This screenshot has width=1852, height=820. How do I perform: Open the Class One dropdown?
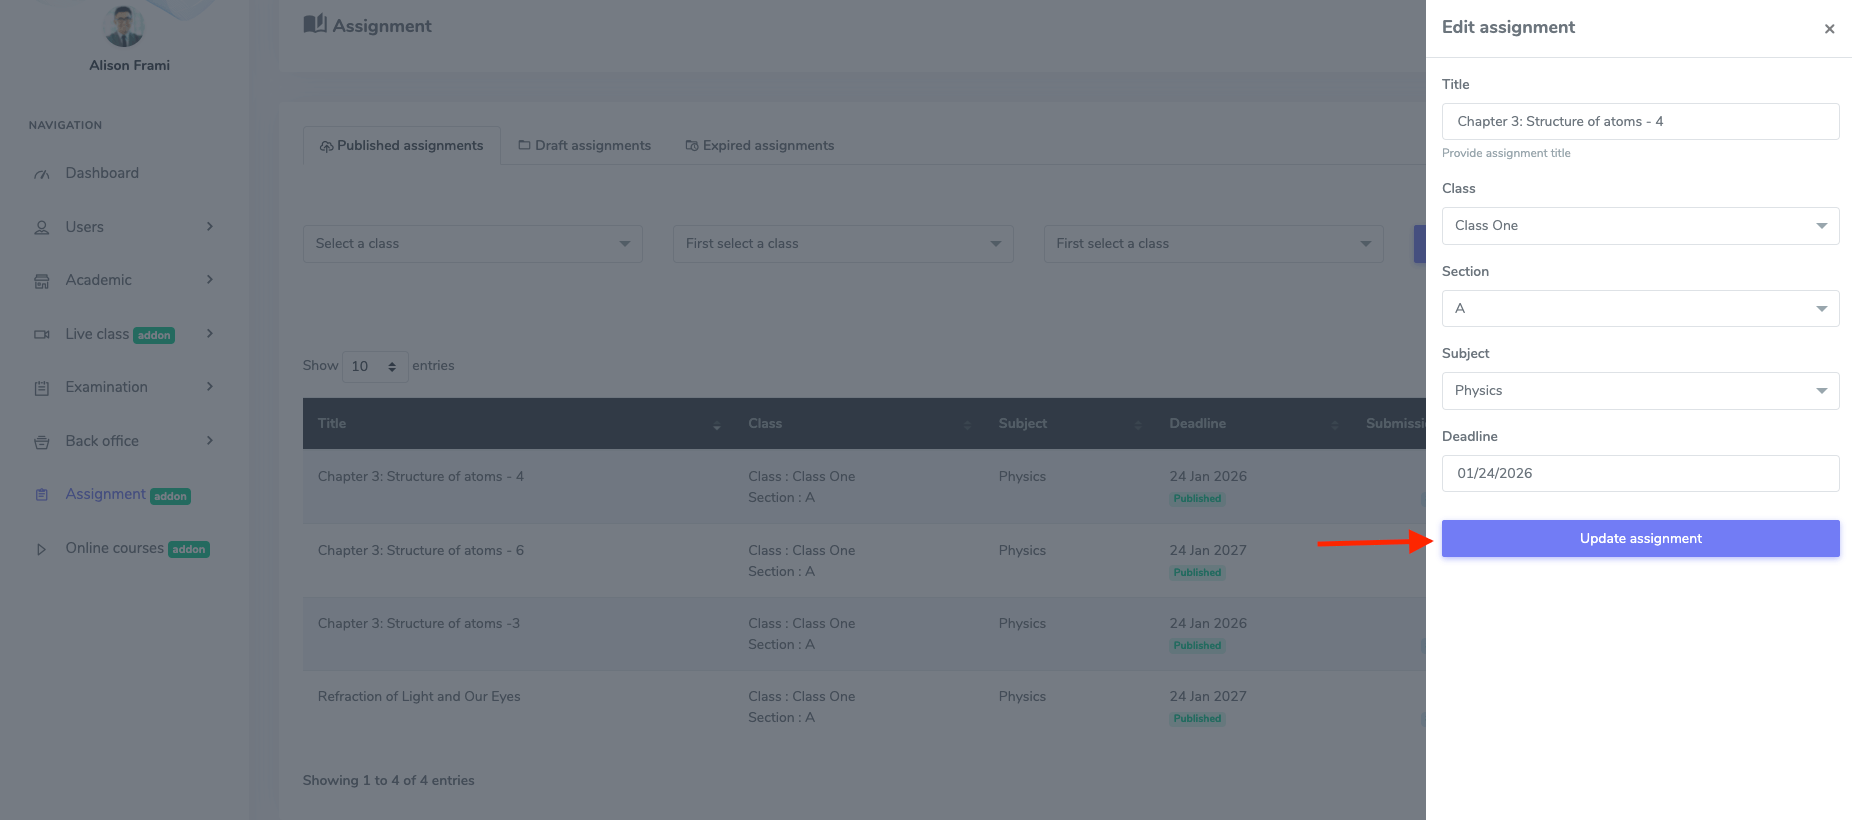pyautogui.click(x=1640, y=226)
